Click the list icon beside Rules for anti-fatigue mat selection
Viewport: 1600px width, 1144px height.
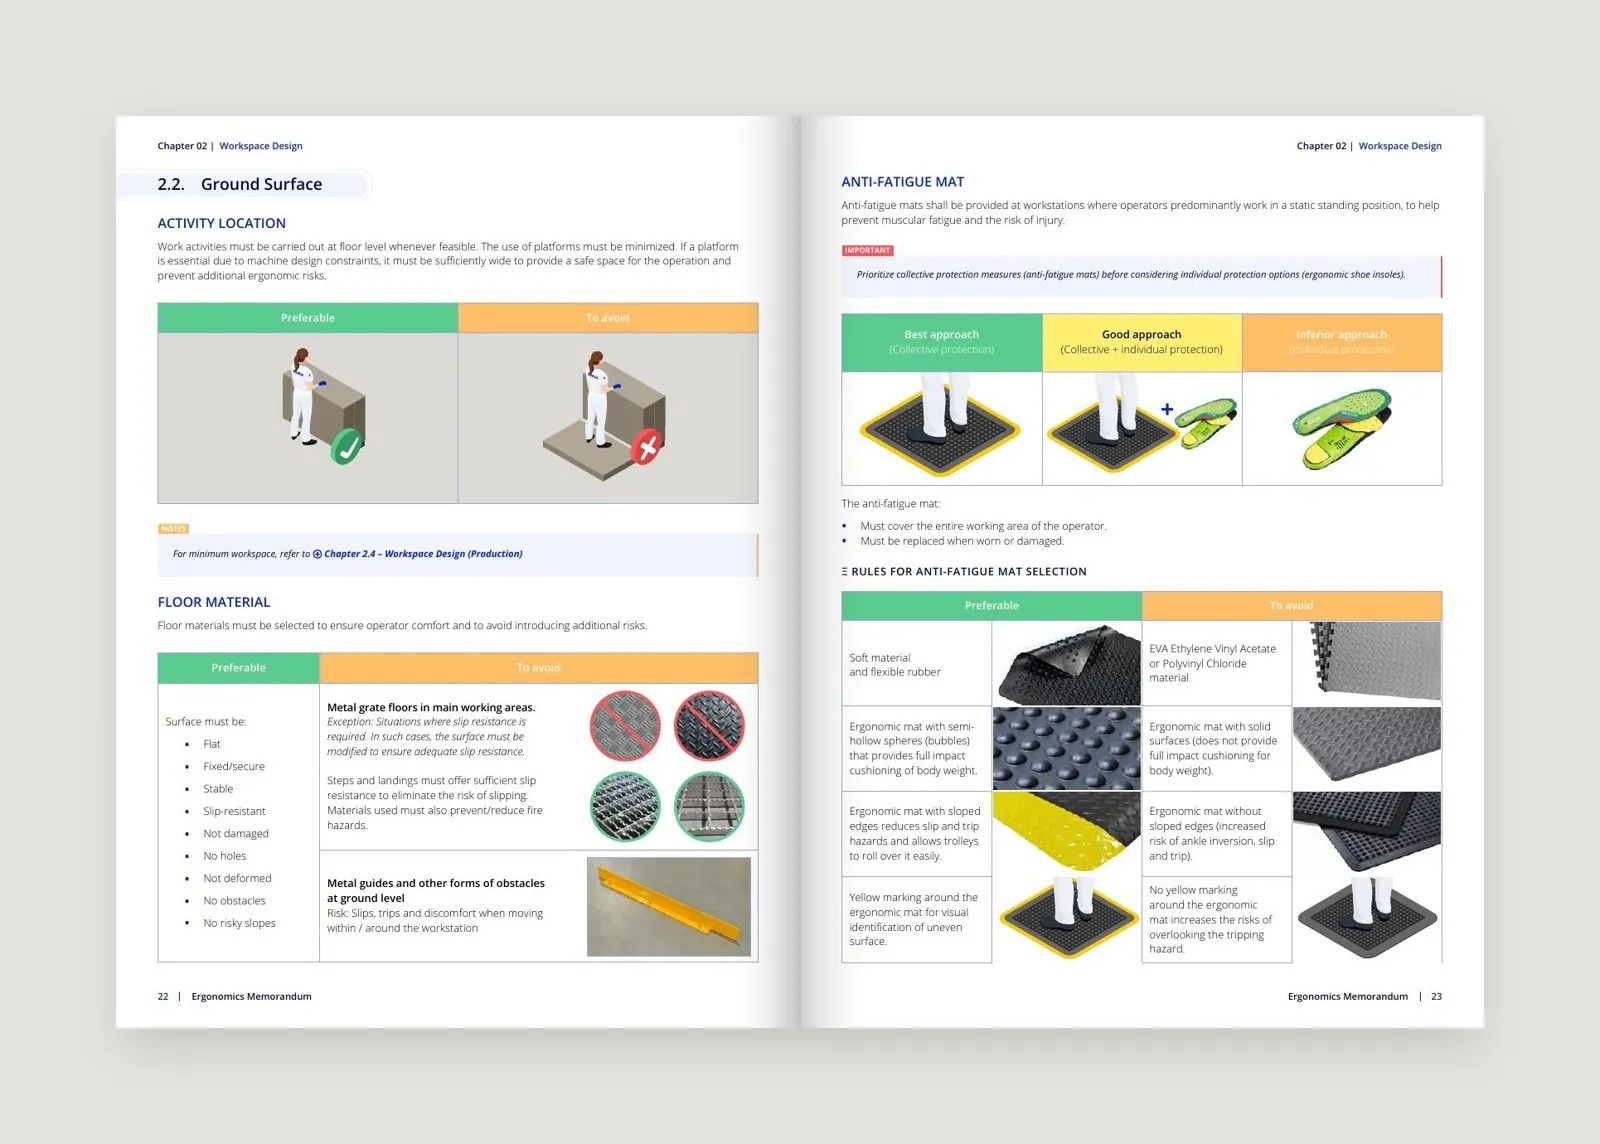[844, 572]
